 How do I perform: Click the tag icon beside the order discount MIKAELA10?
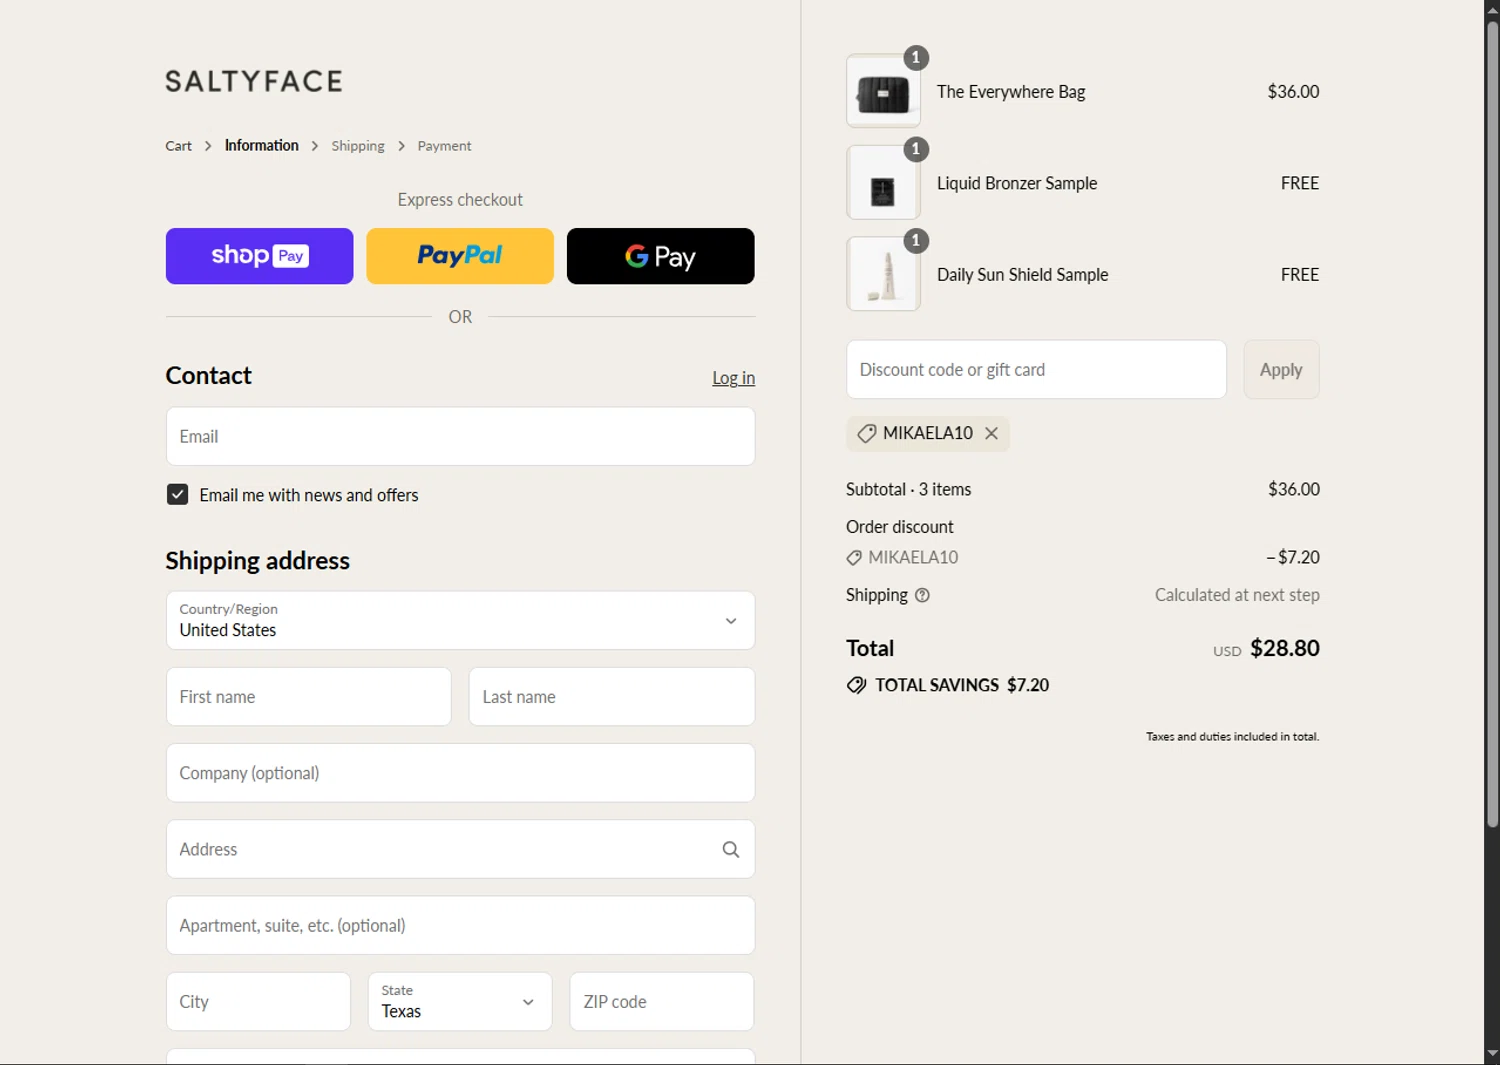click(854, 558)
